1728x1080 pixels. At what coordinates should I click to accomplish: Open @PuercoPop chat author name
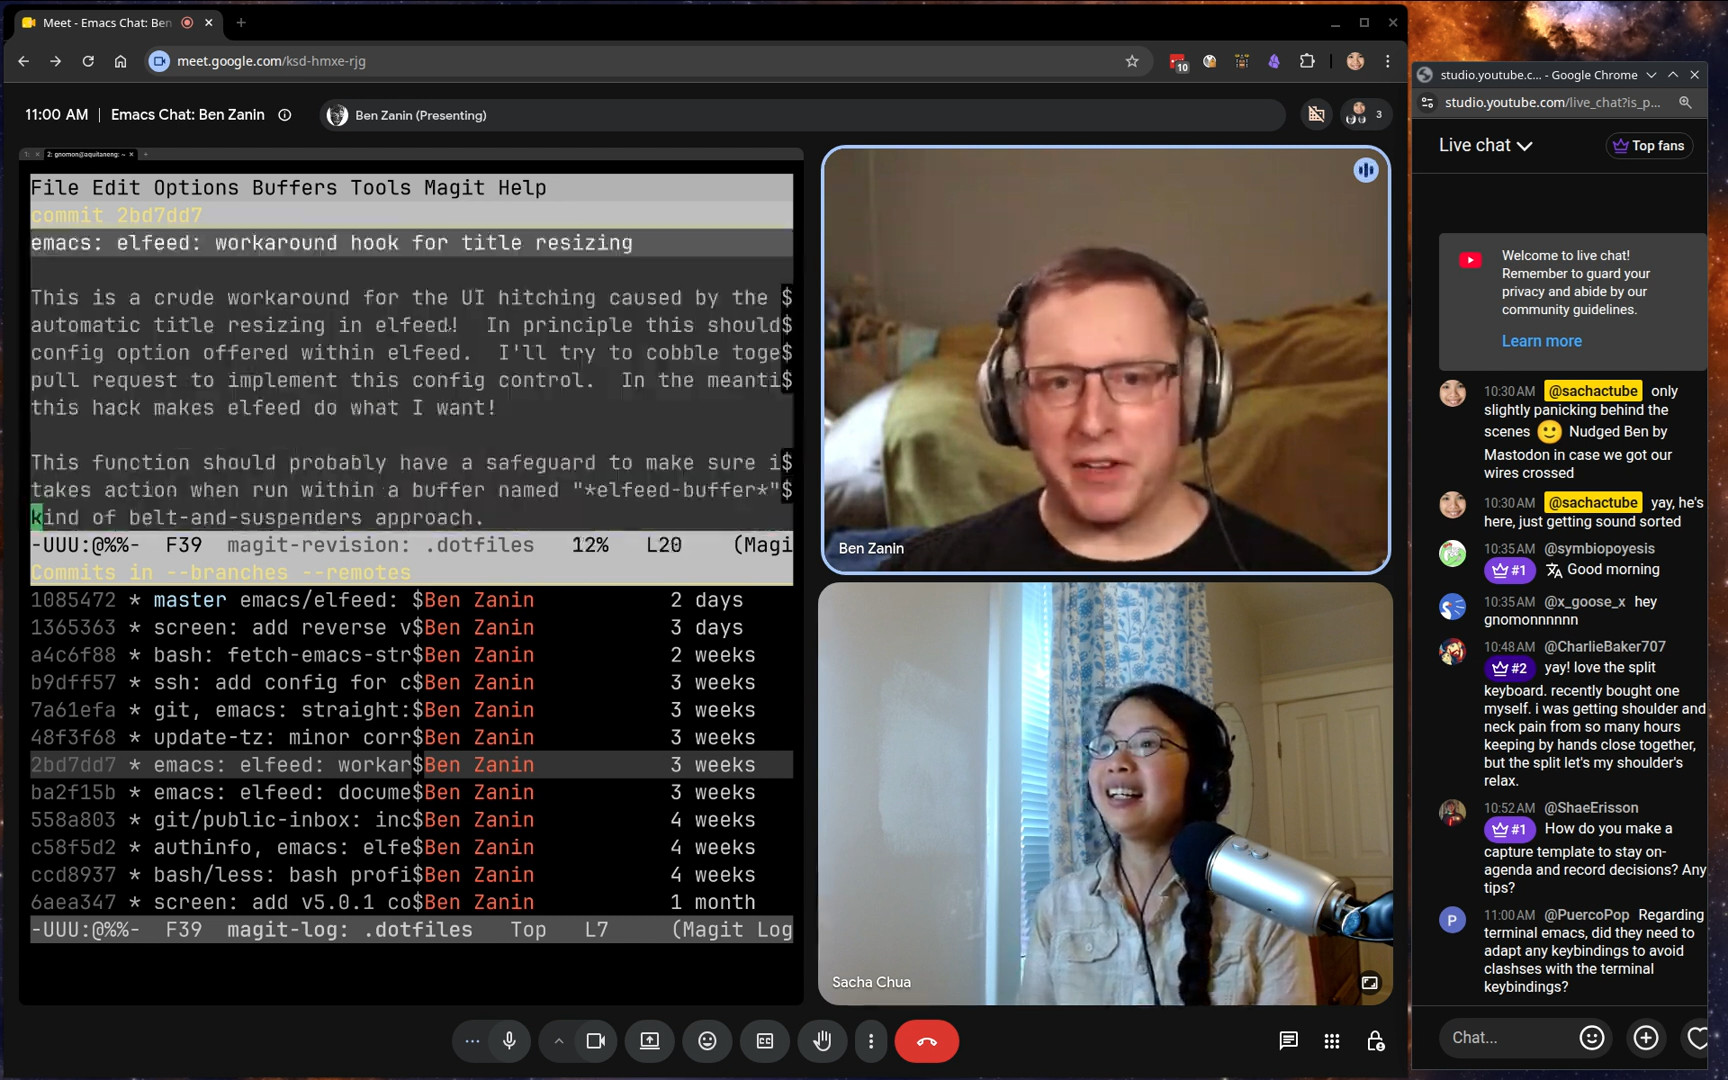pos(1586,915)
